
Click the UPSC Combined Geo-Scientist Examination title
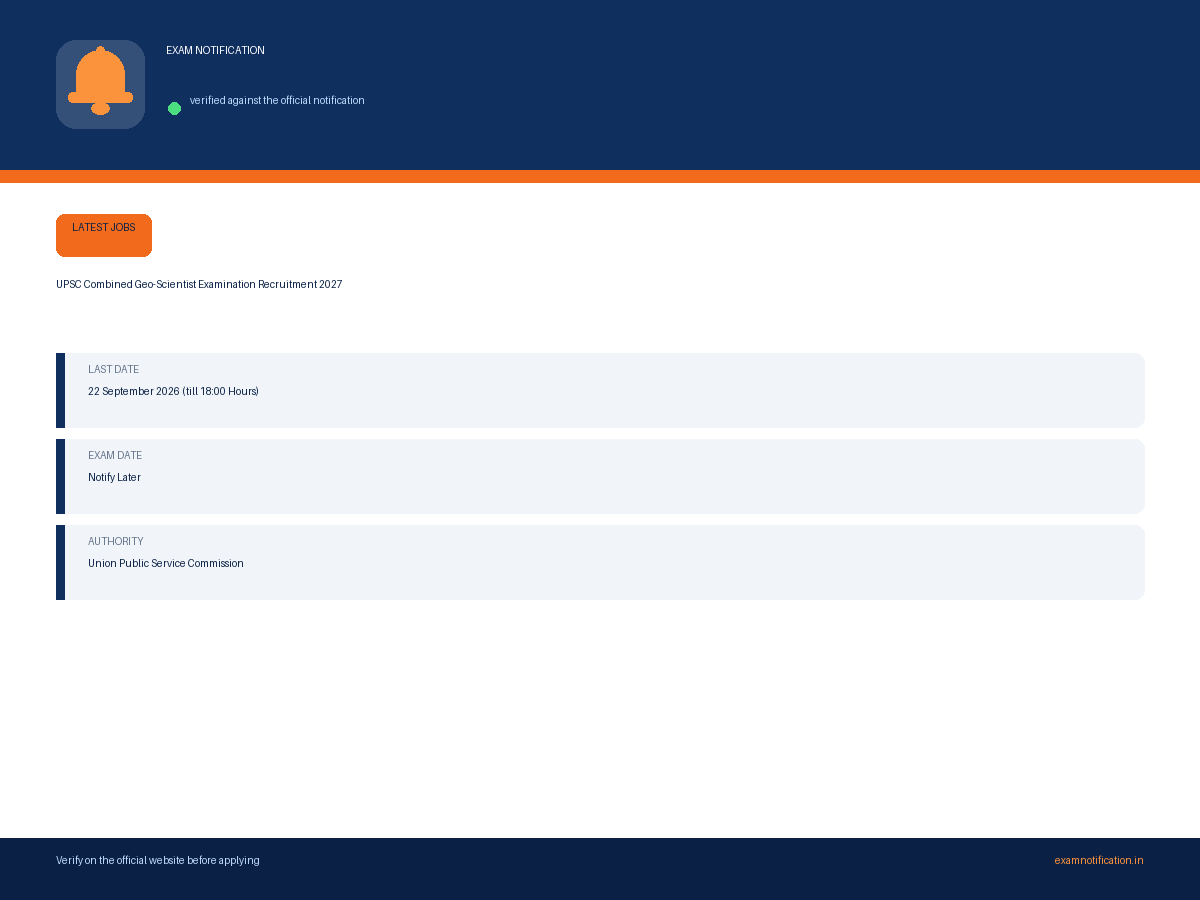point(199,284)
